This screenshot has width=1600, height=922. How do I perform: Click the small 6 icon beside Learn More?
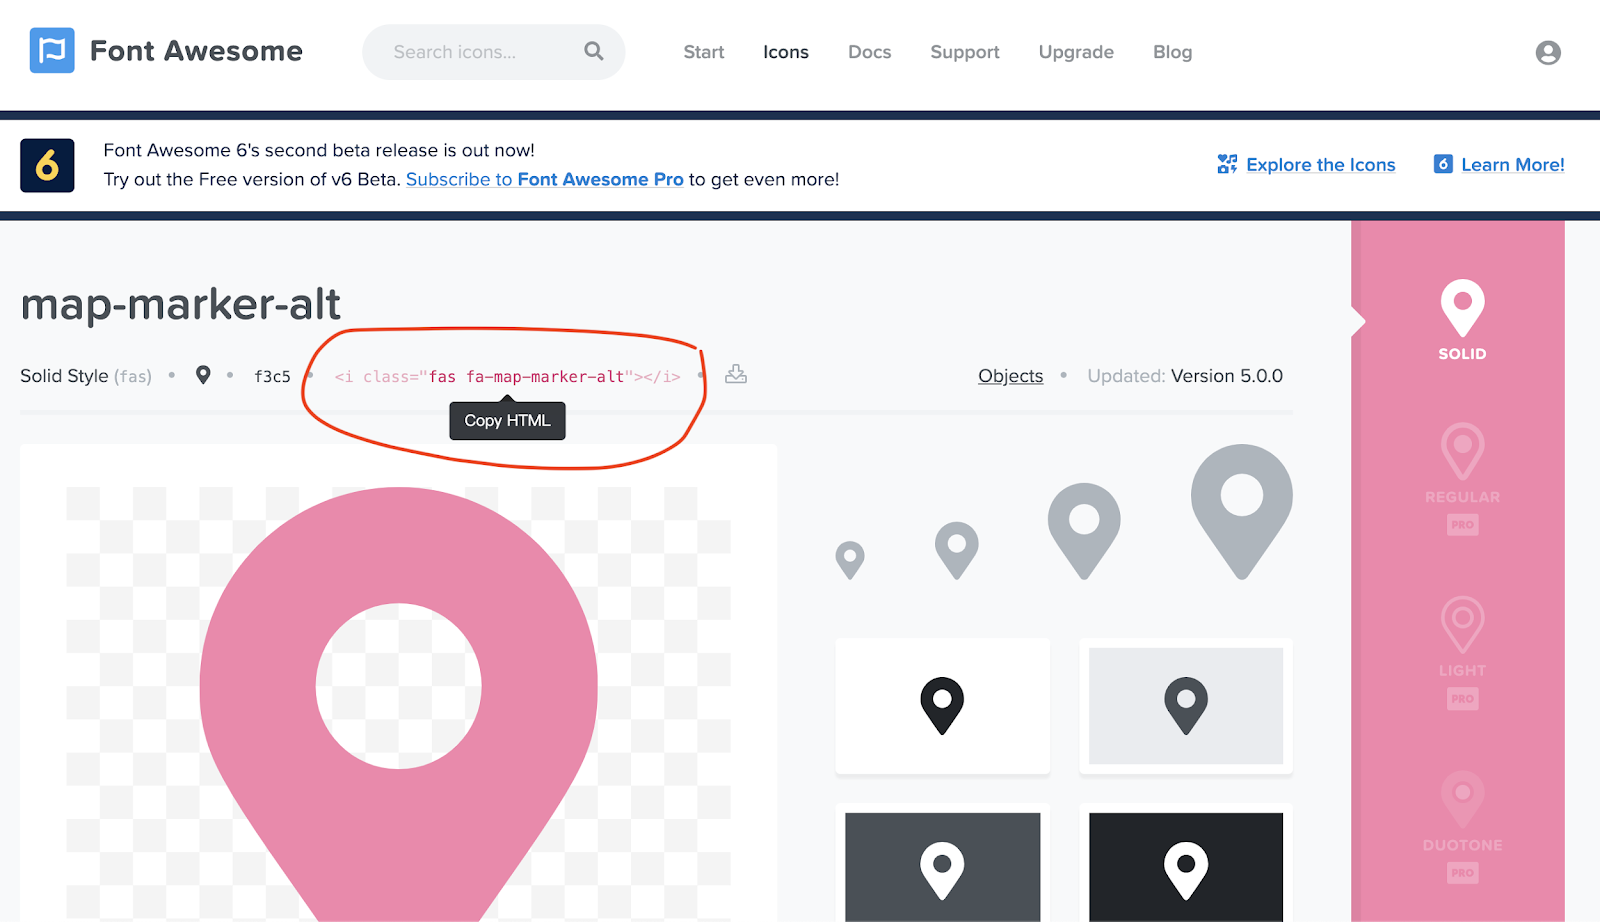point(1443,164)
